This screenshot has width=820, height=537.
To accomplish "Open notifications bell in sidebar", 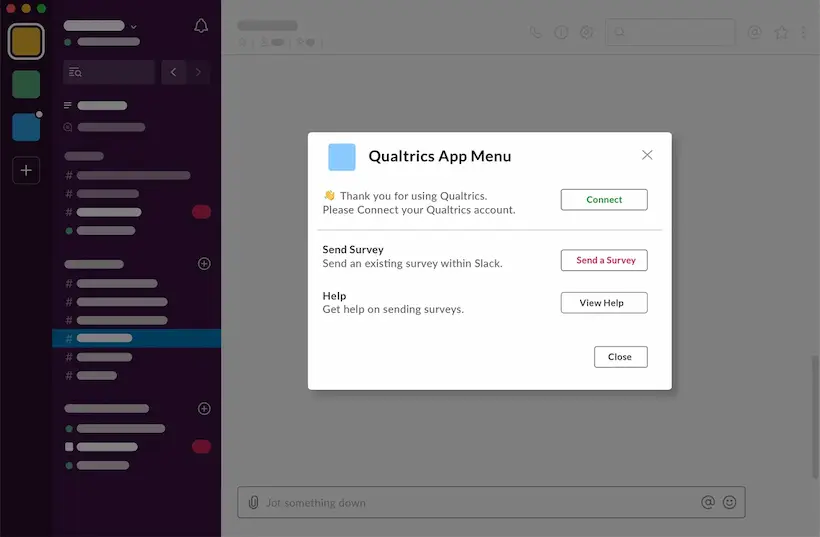I will (201, 26).
